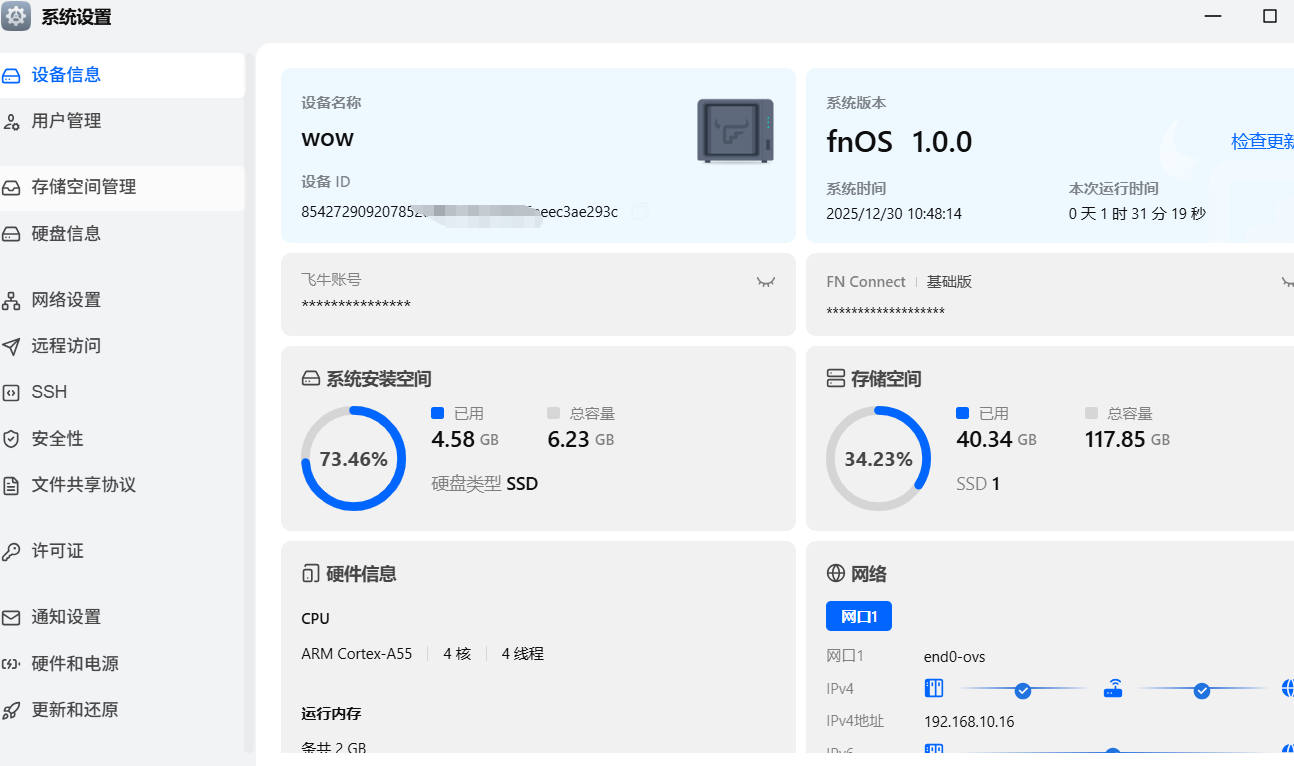
Task: Click the masked 飞牛账号 asterisks
Action: (356, 305)
